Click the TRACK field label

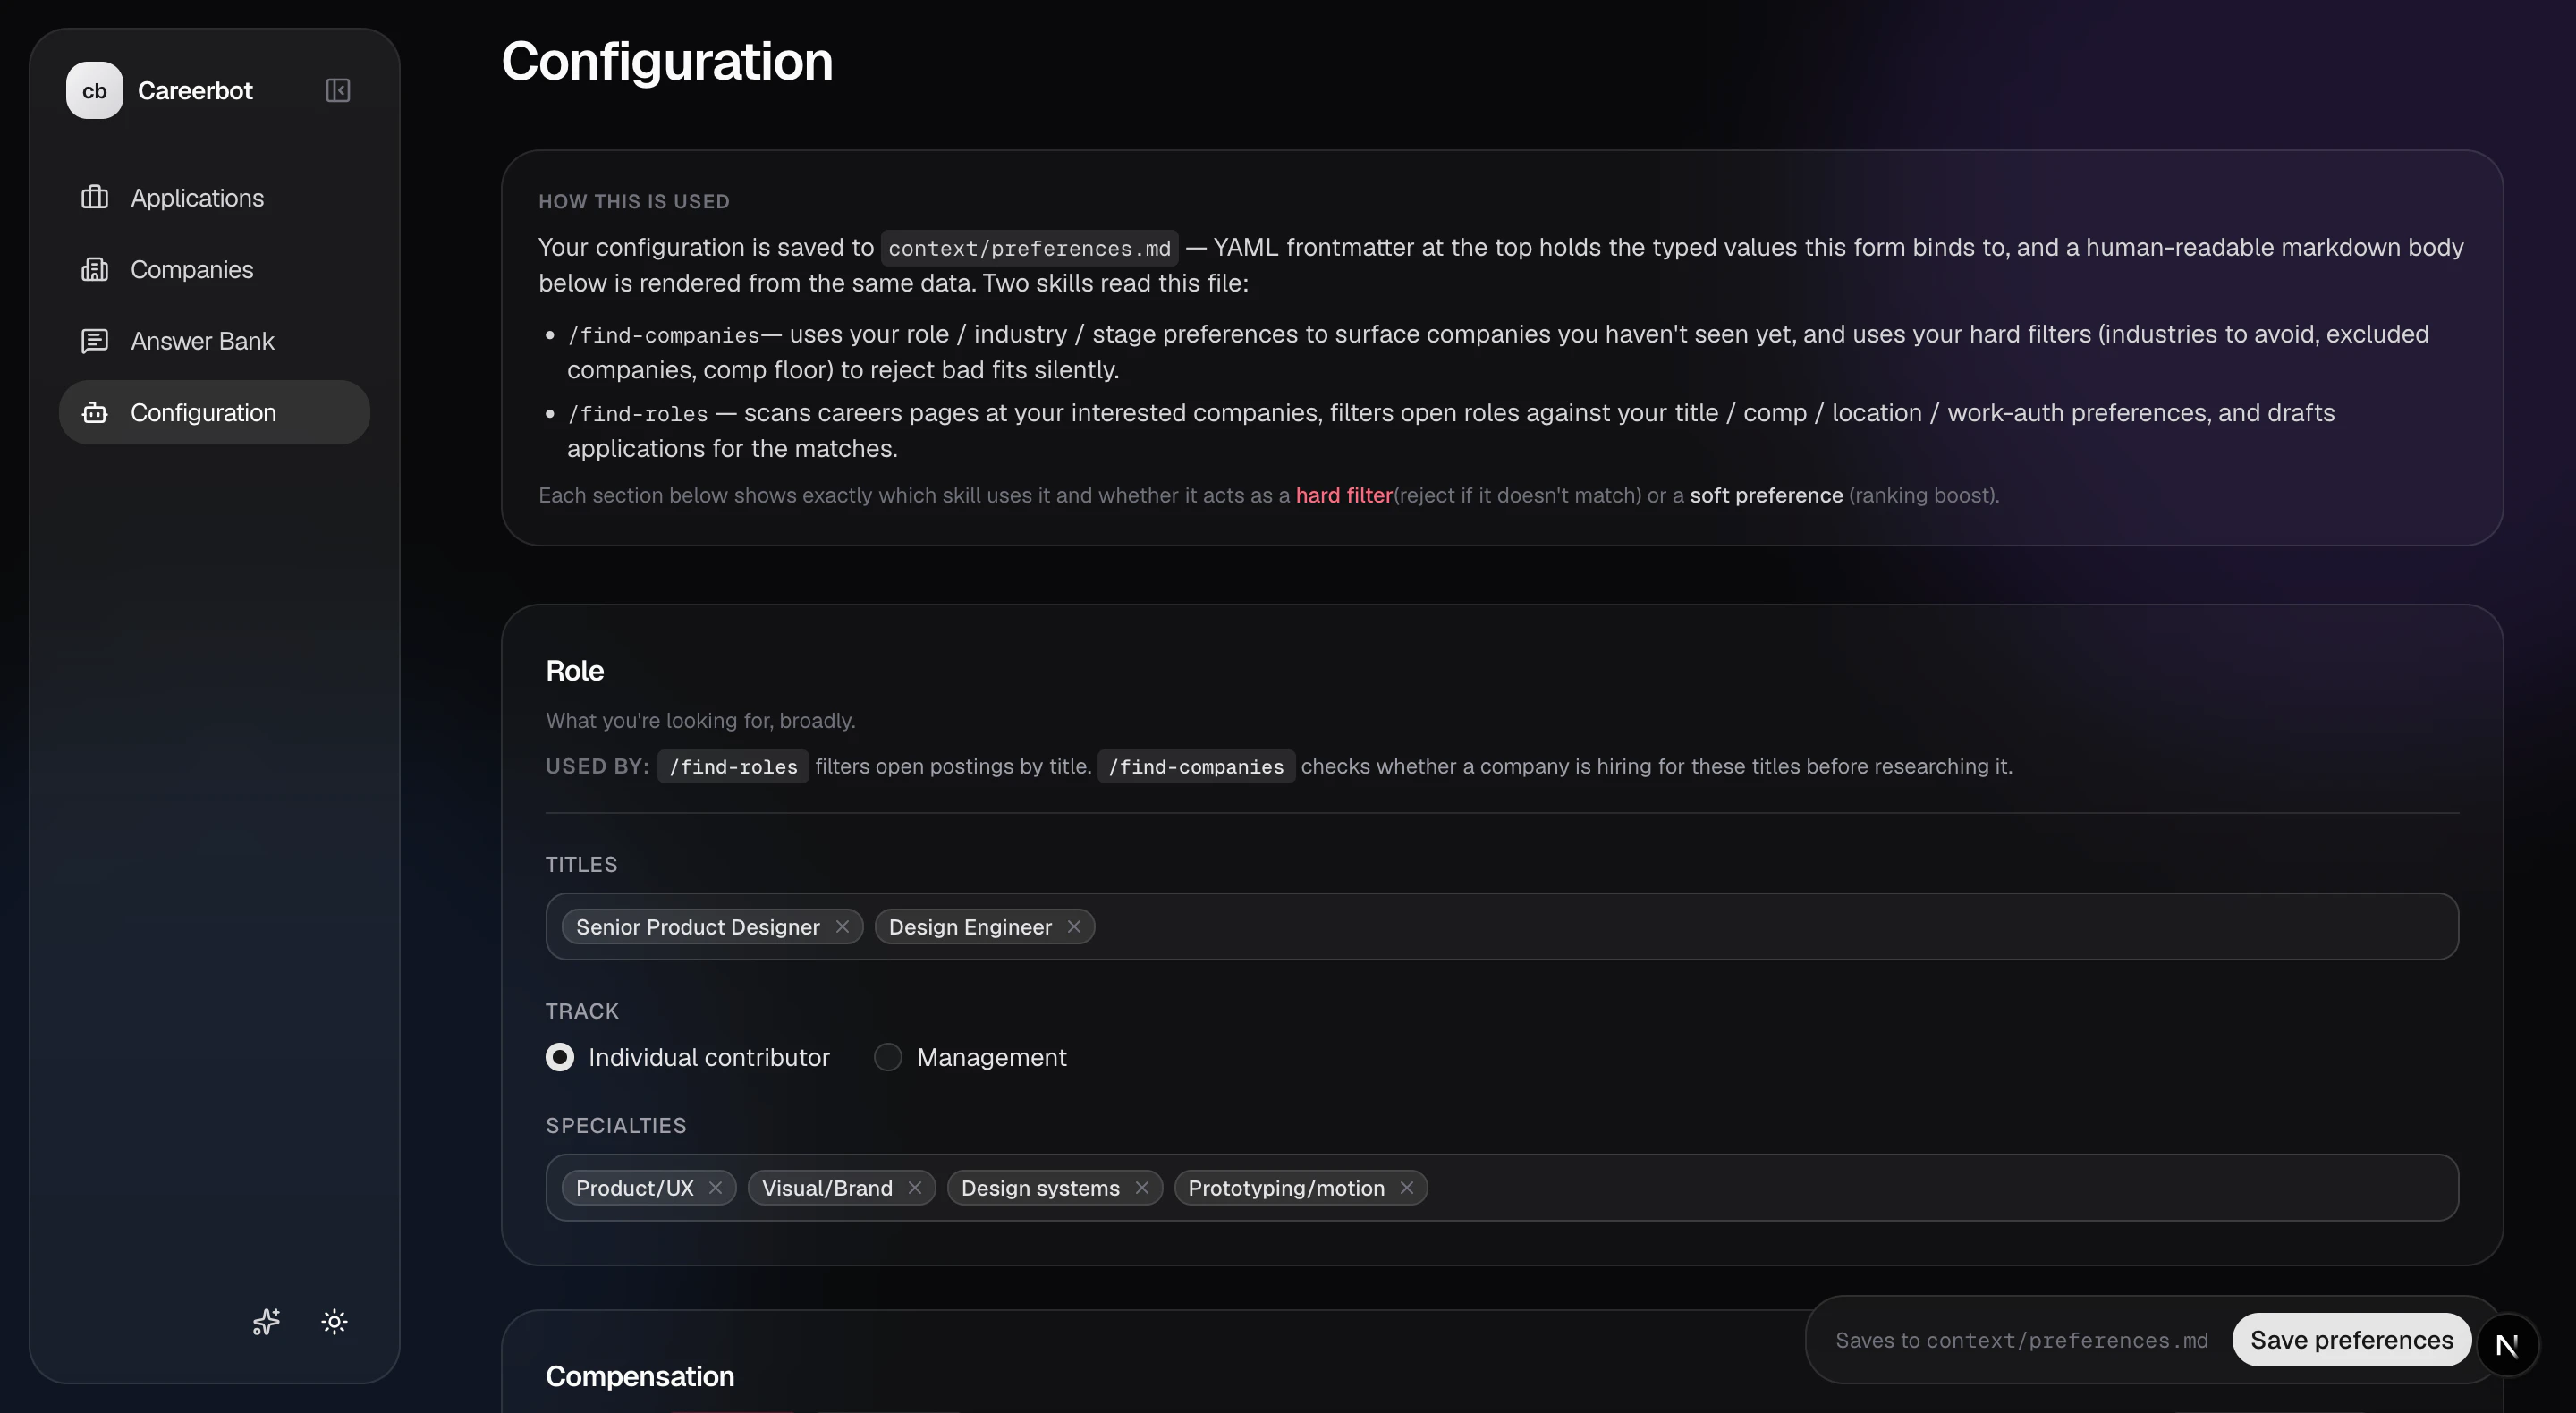[582, 1010]
